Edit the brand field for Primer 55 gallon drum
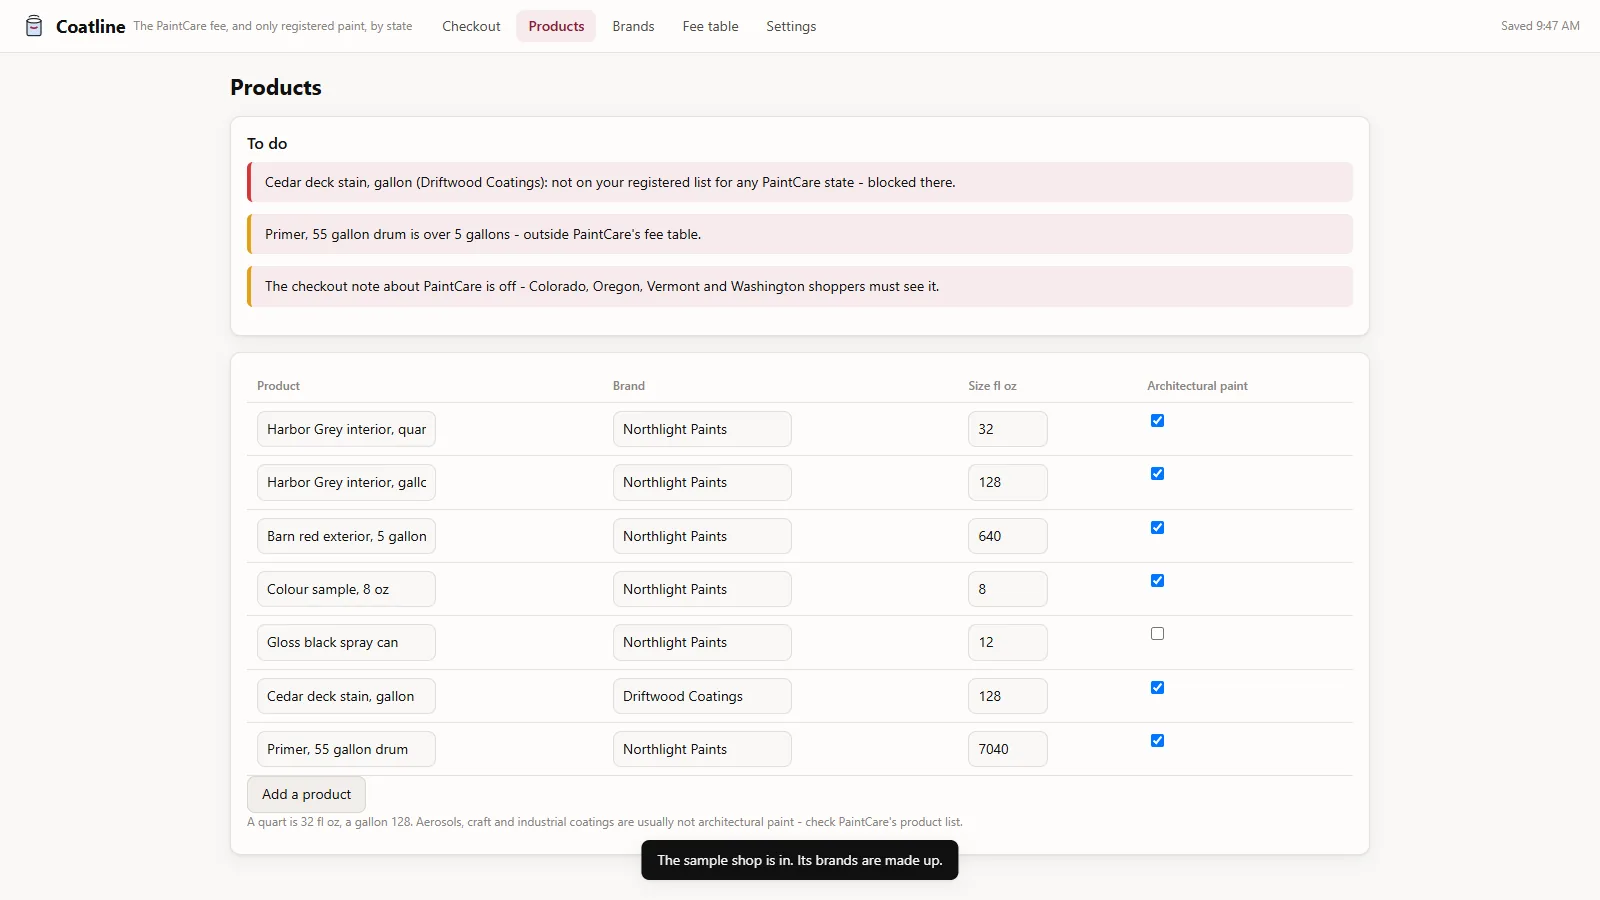The height and width of the screenshot is (900, 1600). (x=702, y=749)
